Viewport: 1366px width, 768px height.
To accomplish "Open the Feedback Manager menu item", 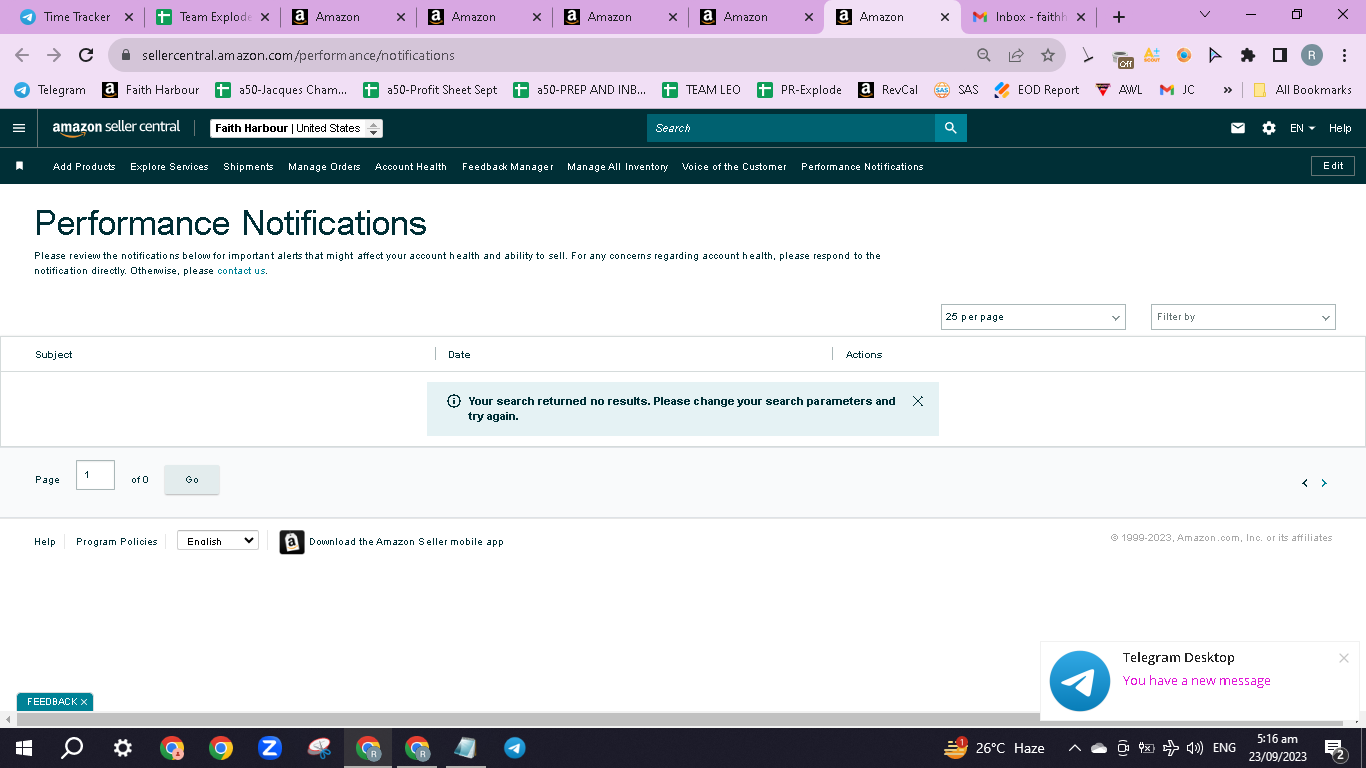I will [x=508, y=167].
